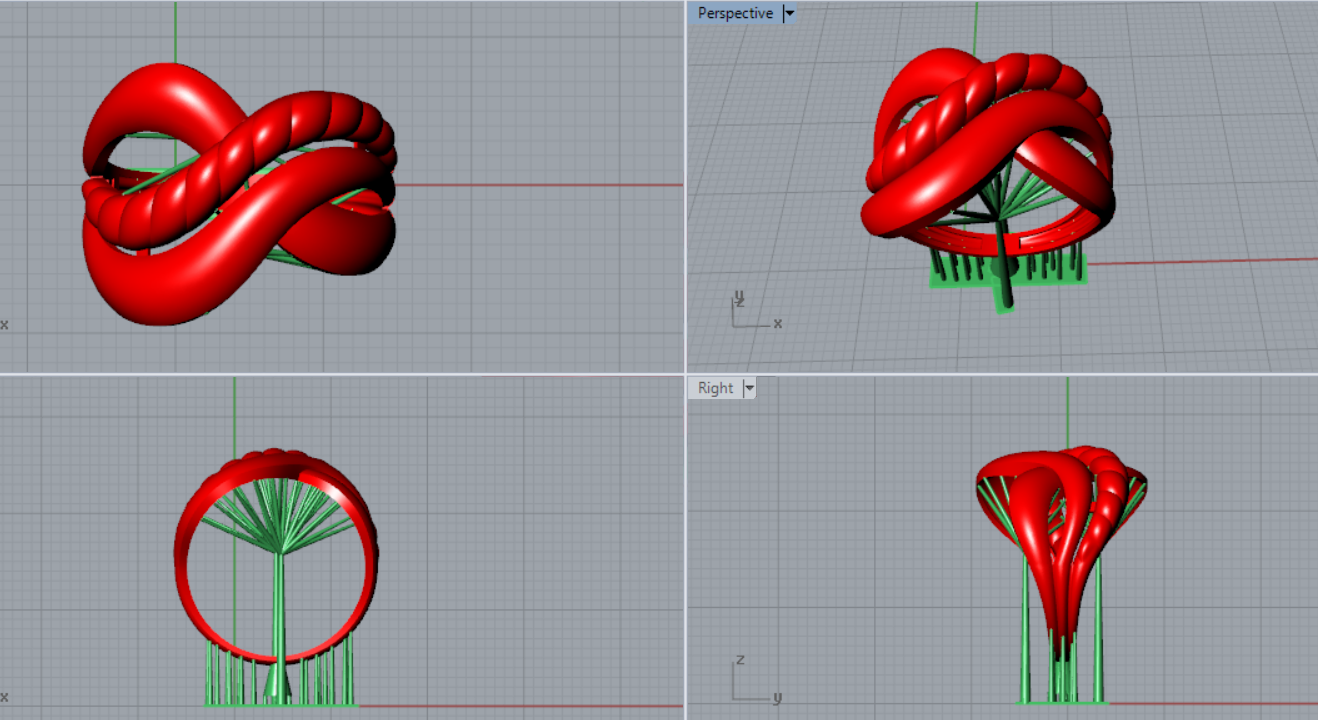Viewport: 1318px width, 720px height.
Task: Click the horizontal divider between top and bottom viewports
Action: point(340,374)
